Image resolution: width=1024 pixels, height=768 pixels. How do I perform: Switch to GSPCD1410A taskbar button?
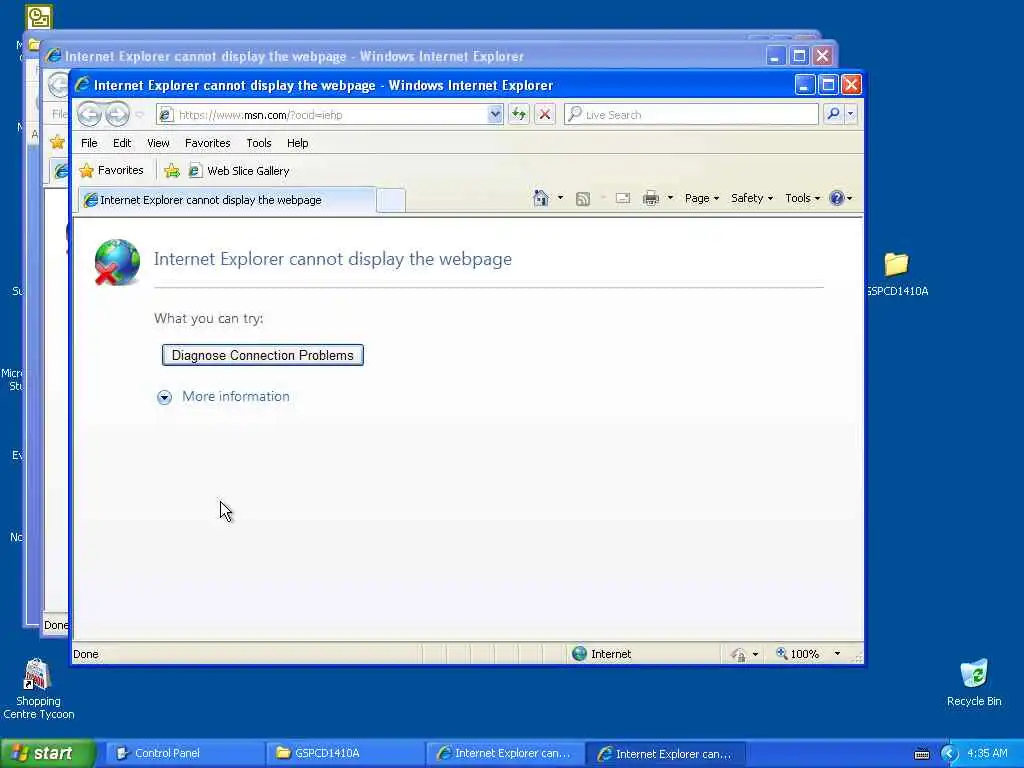(345, 754)
